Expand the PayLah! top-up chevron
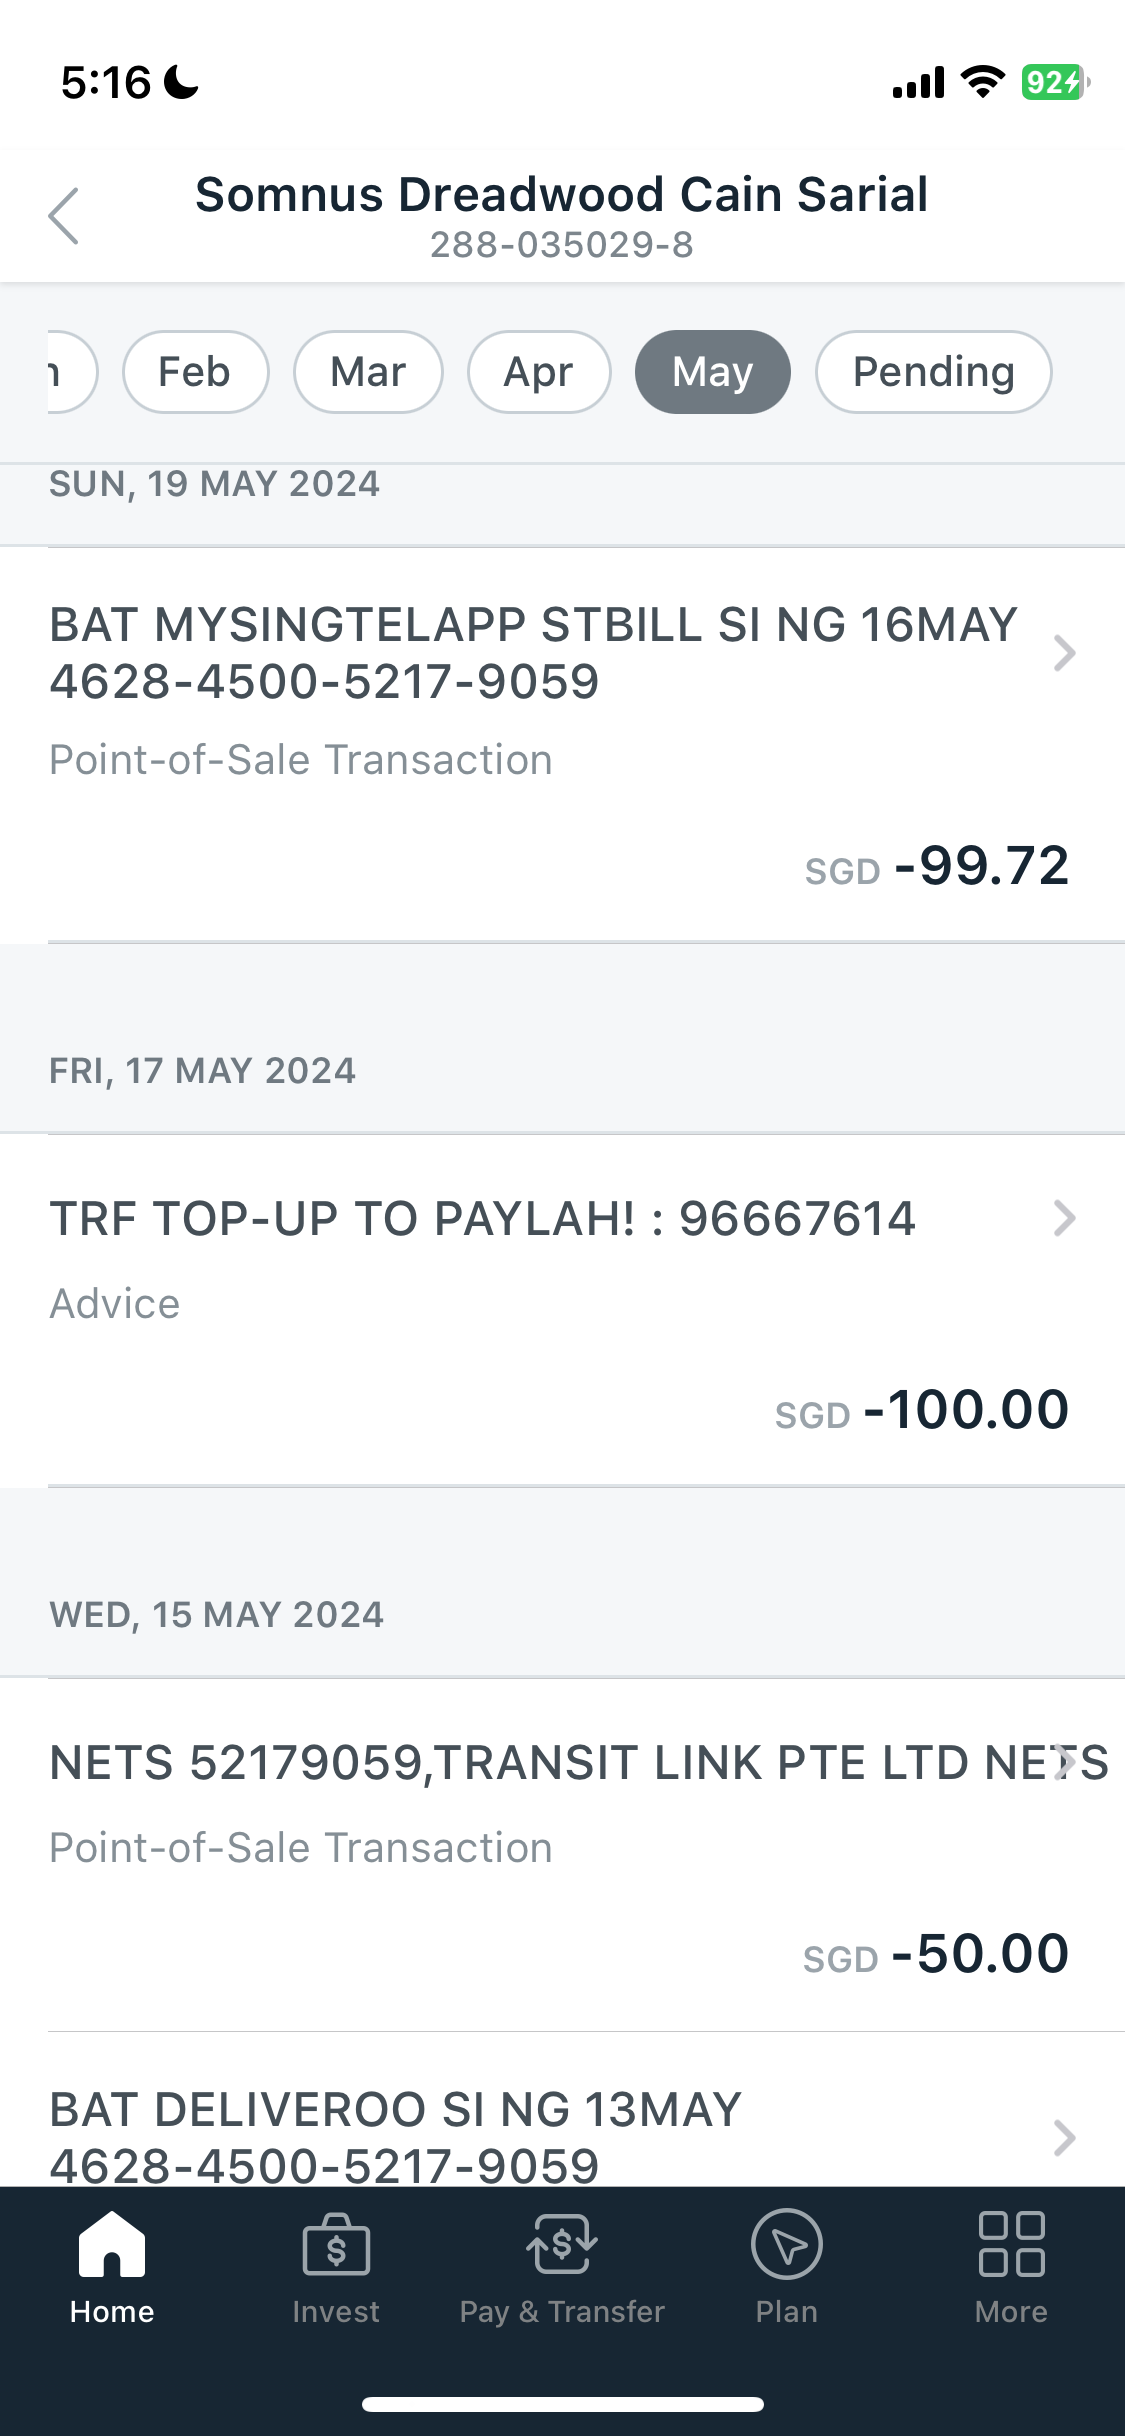This screenshot has width=1125, height=2436. [1064, 1218]
